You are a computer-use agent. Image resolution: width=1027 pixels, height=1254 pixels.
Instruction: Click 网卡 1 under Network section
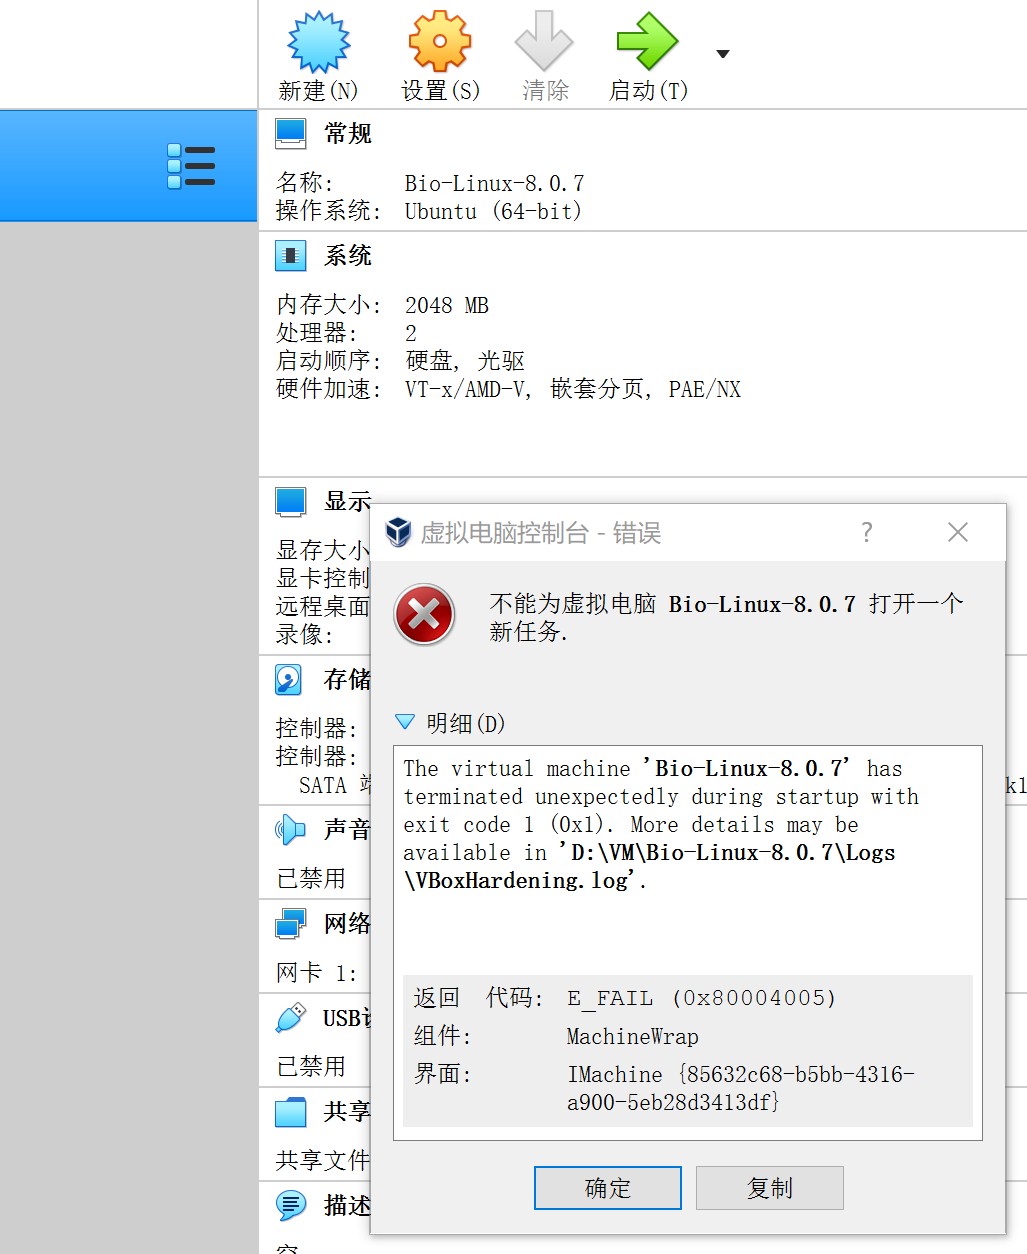coord(316,972)
